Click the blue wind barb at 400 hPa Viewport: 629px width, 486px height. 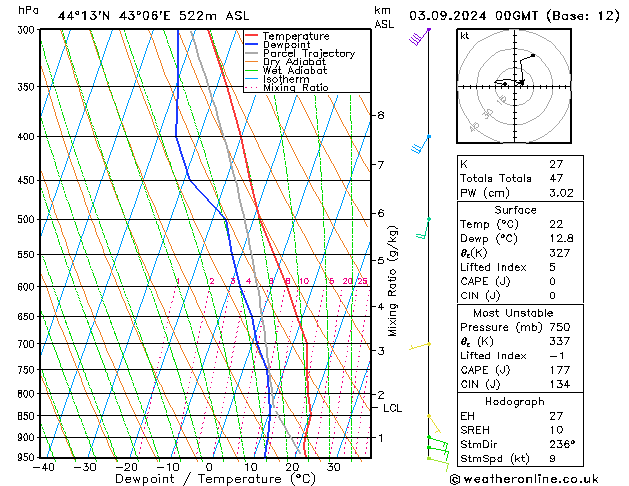420,145
